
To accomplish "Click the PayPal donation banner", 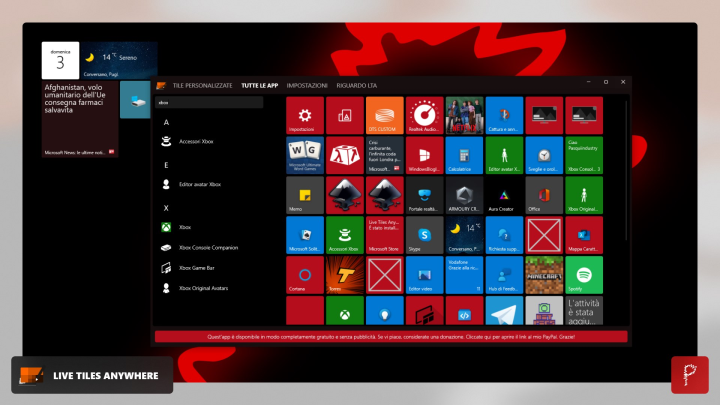I will pos(391,337).
